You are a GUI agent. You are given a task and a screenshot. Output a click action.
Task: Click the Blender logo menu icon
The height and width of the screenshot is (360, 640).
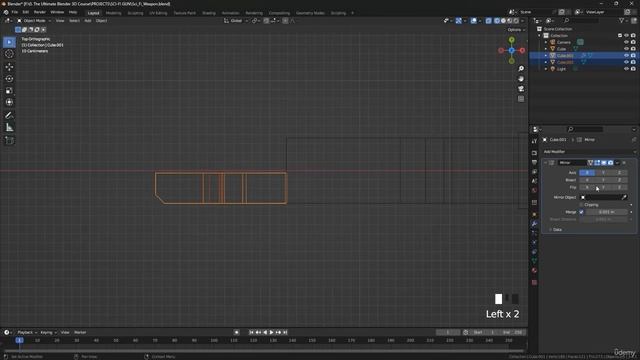[6, 12]
